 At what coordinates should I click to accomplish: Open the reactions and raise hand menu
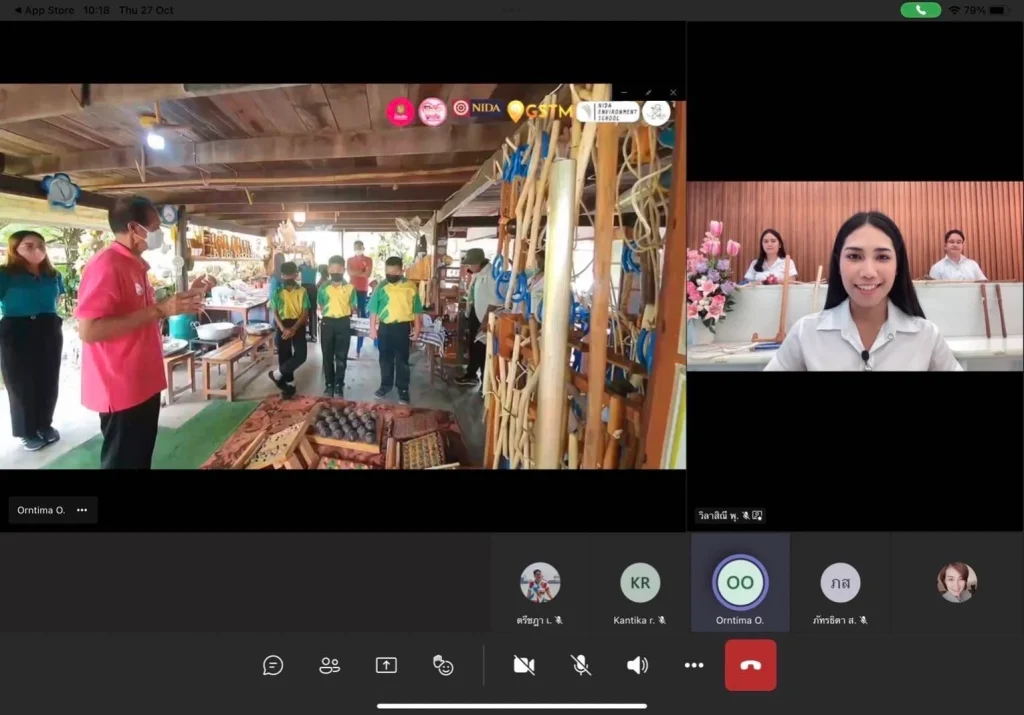point(443,666)
